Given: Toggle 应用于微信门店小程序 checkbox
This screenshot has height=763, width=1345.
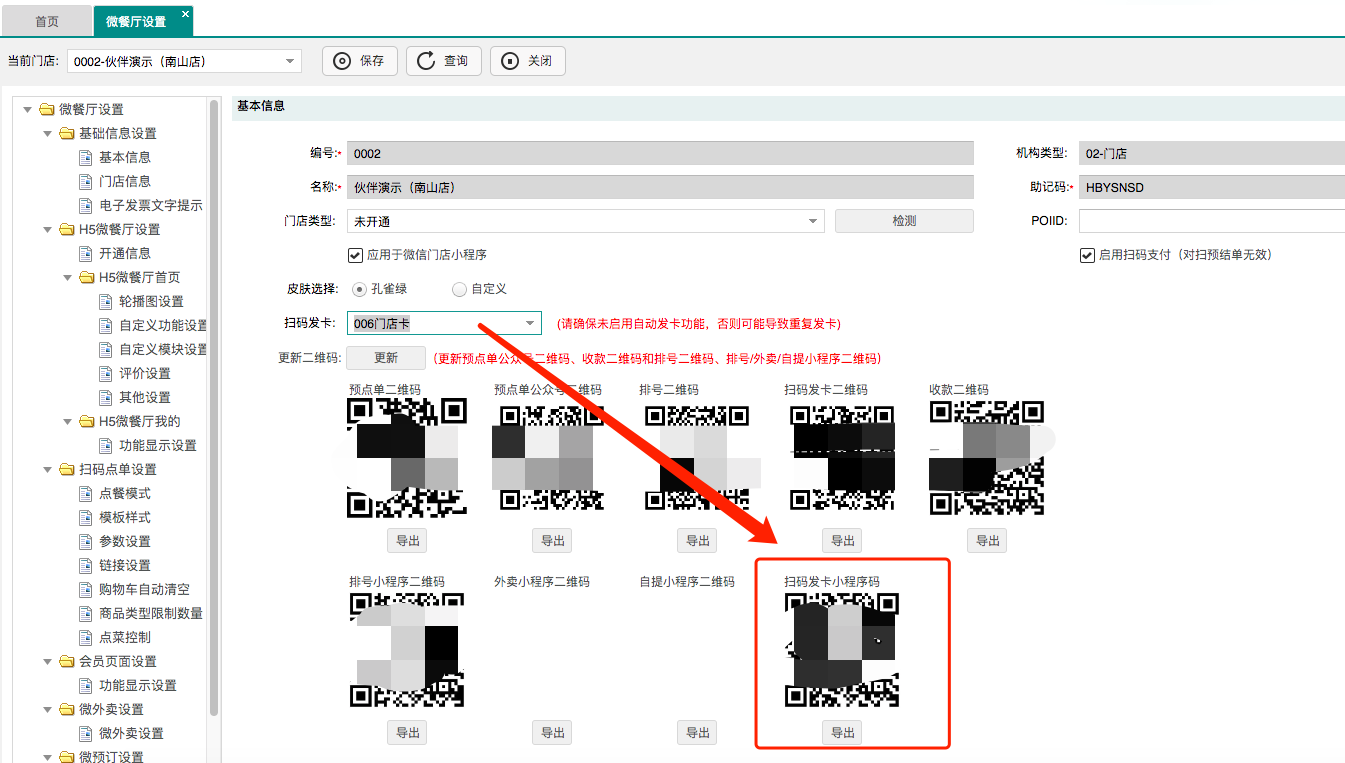Looking at the screenshot, I should pyautogui.click(x=355, y=255).
